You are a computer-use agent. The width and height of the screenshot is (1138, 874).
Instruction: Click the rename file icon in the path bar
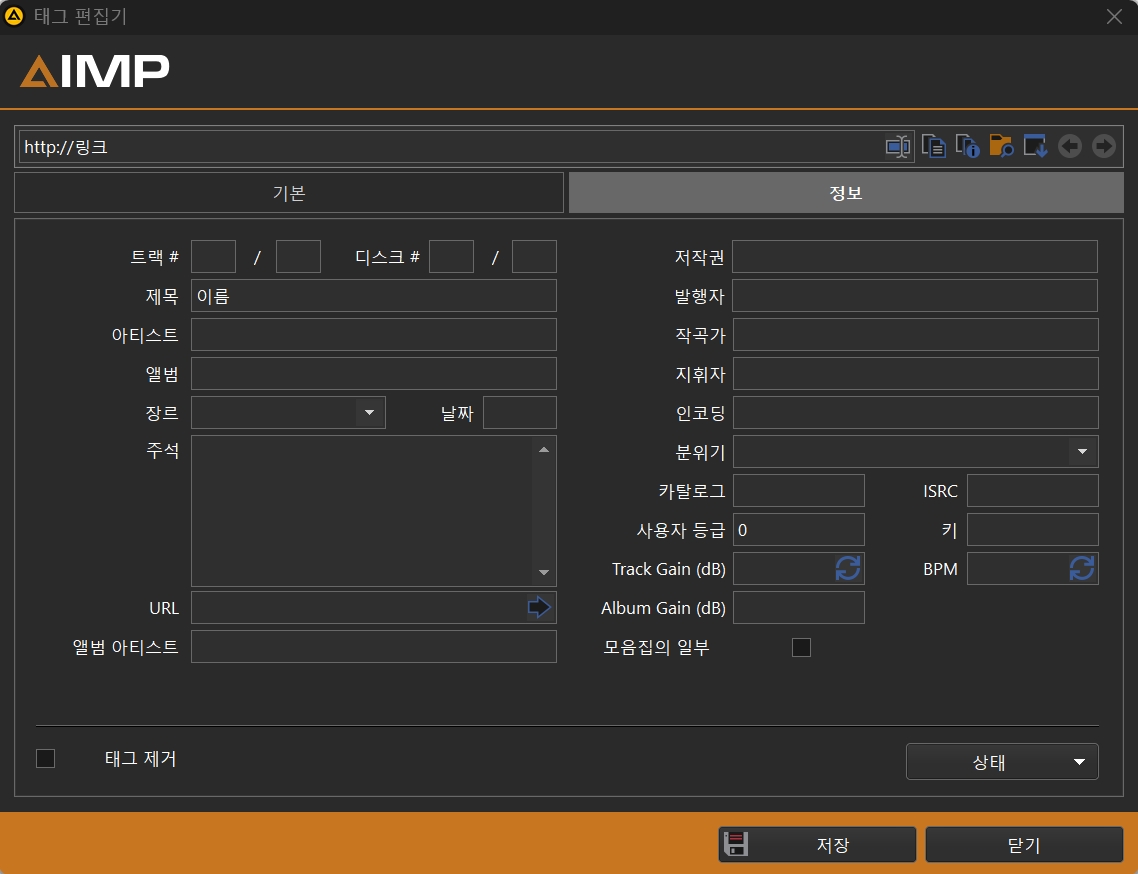coord(898,147)
